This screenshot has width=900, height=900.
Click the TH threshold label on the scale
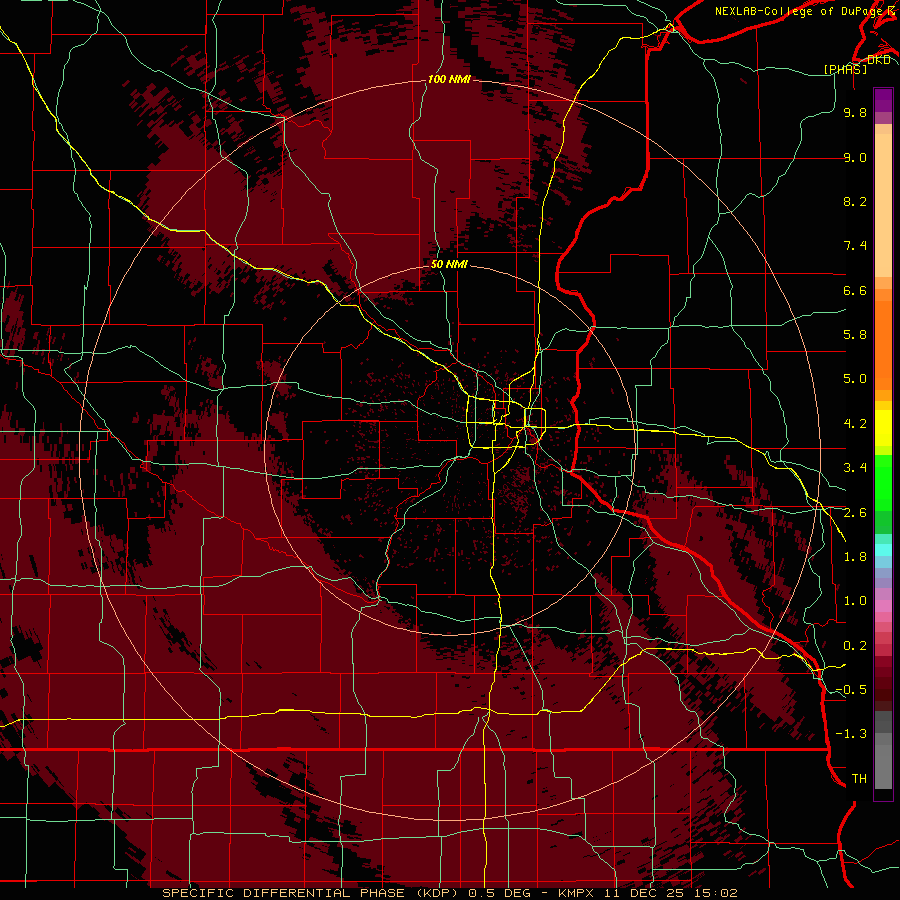859,779
